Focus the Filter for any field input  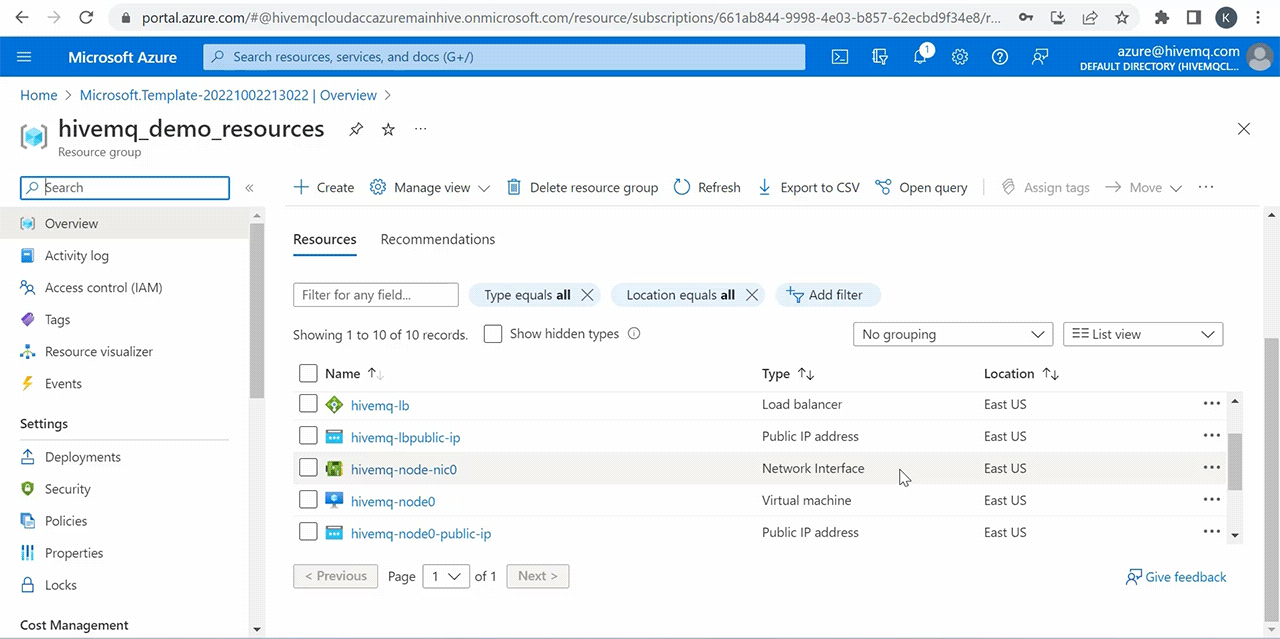pos(376,295)
